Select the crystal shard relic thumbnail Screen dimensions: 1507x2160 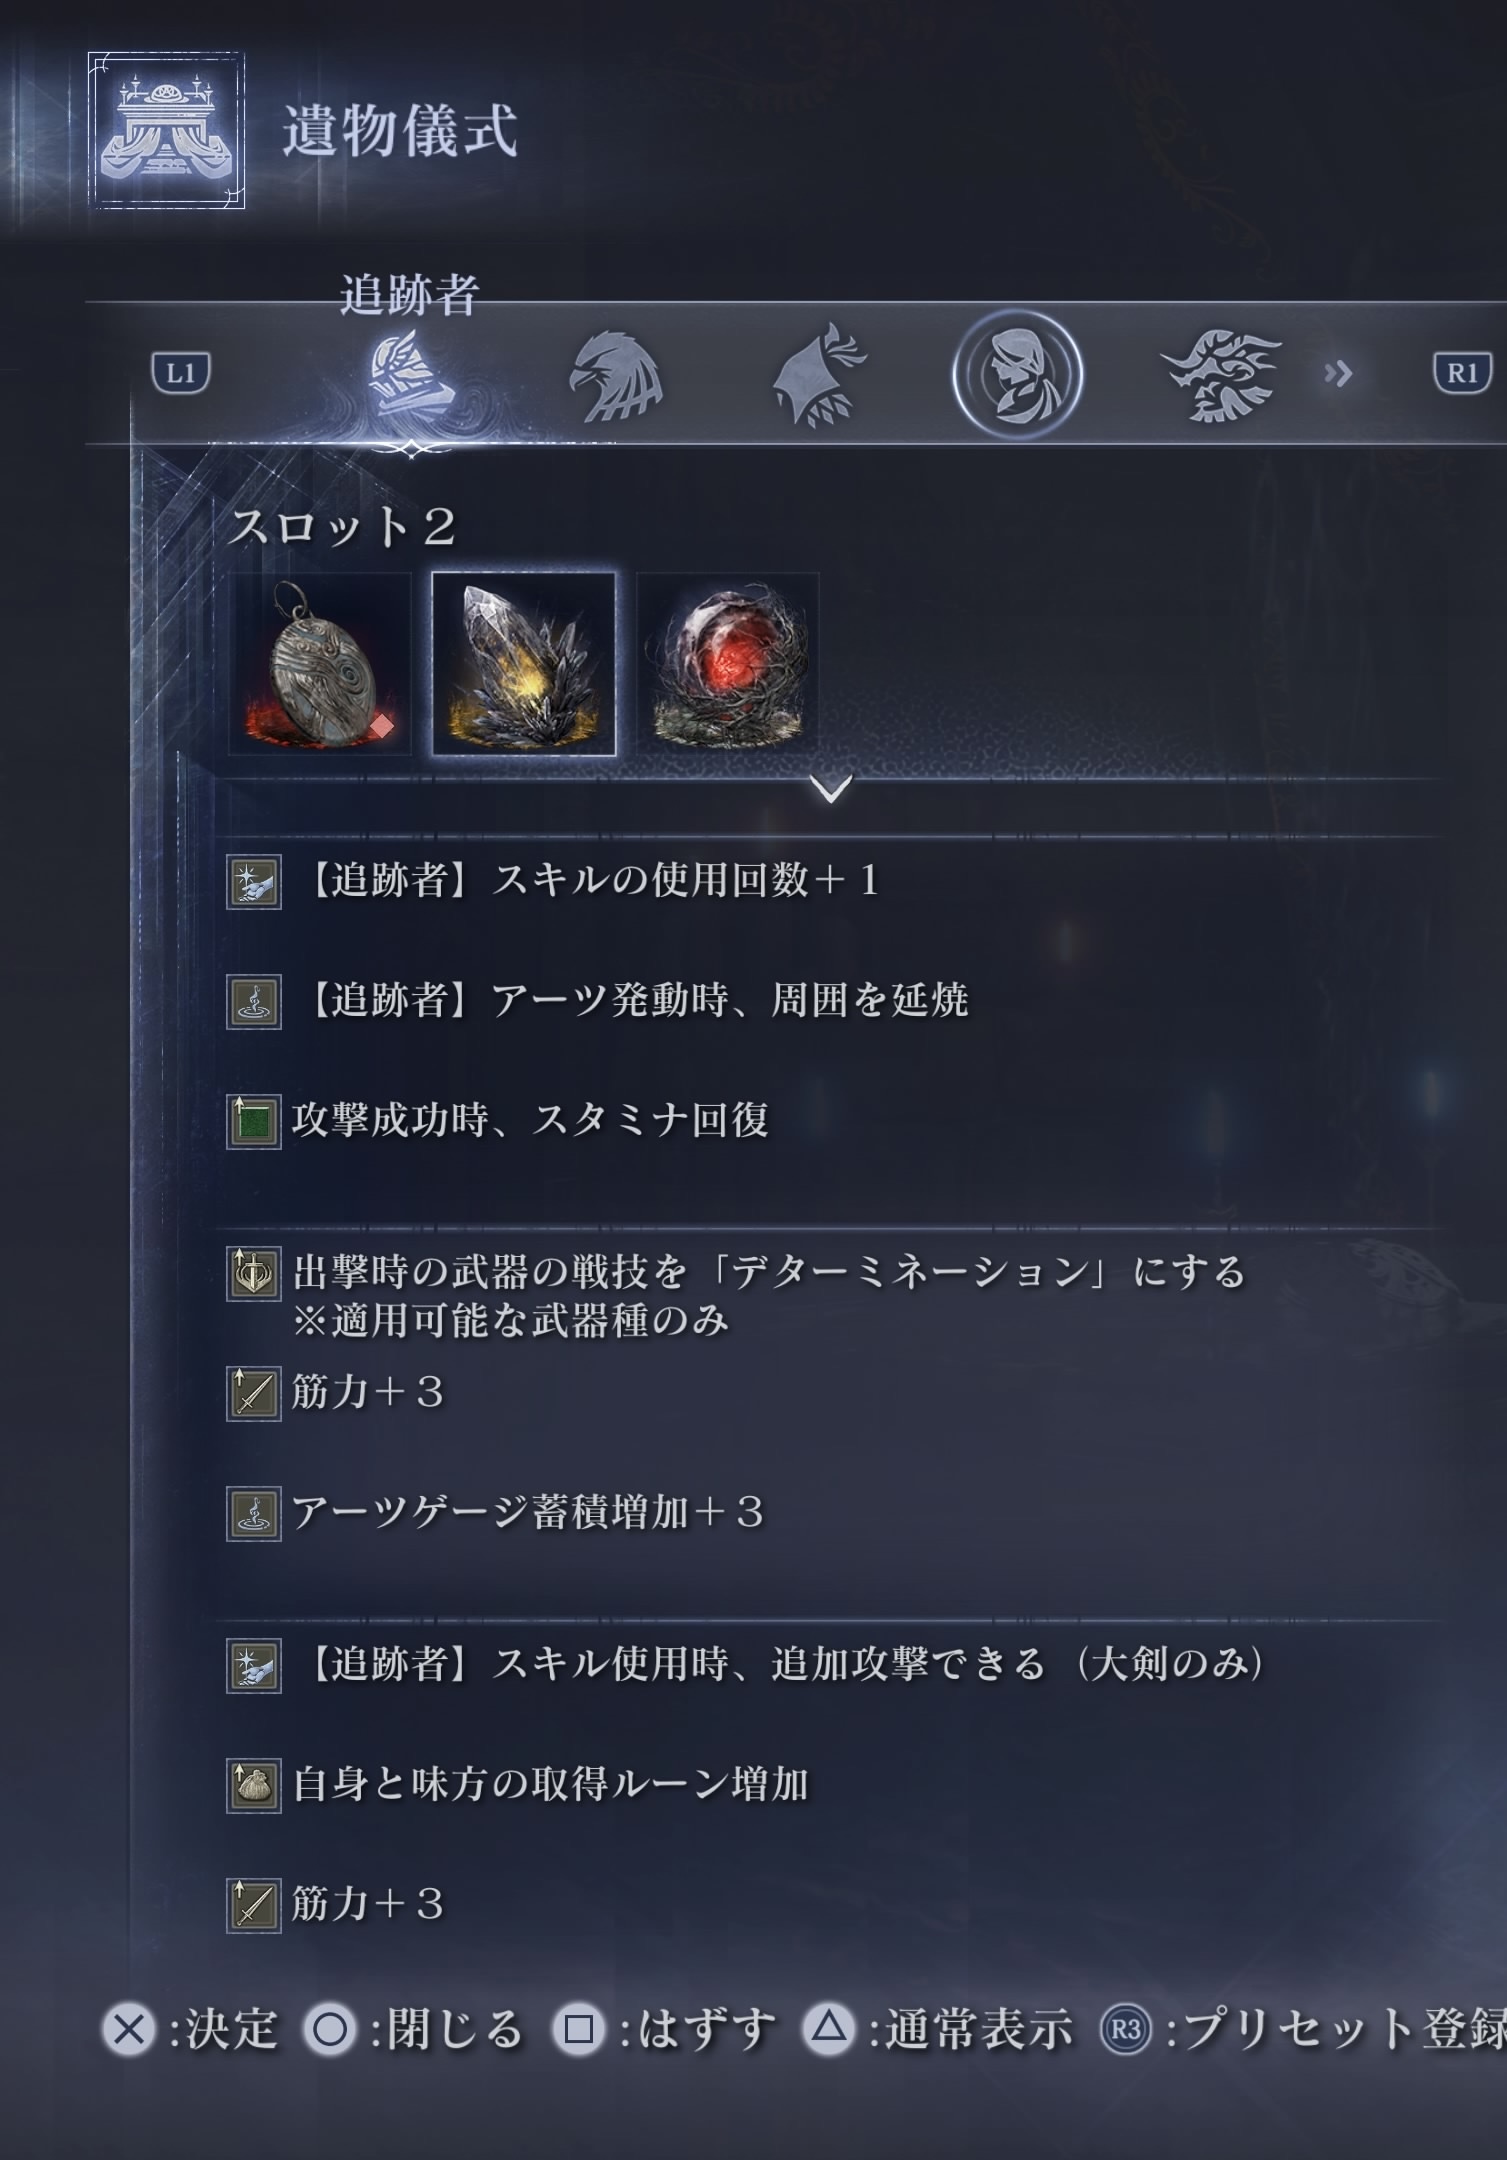point(524,664)
